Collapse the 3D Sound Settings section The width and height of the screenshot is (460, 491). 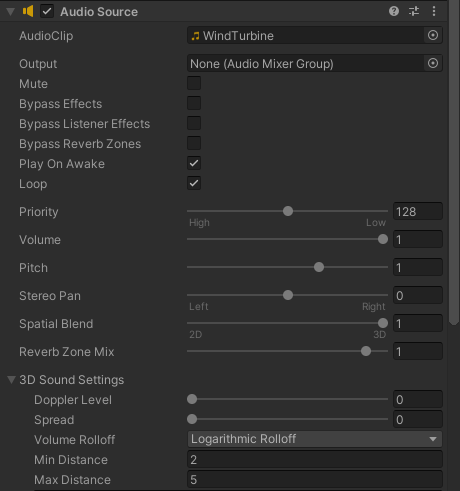pyautogui.click(x=11, y=380)
